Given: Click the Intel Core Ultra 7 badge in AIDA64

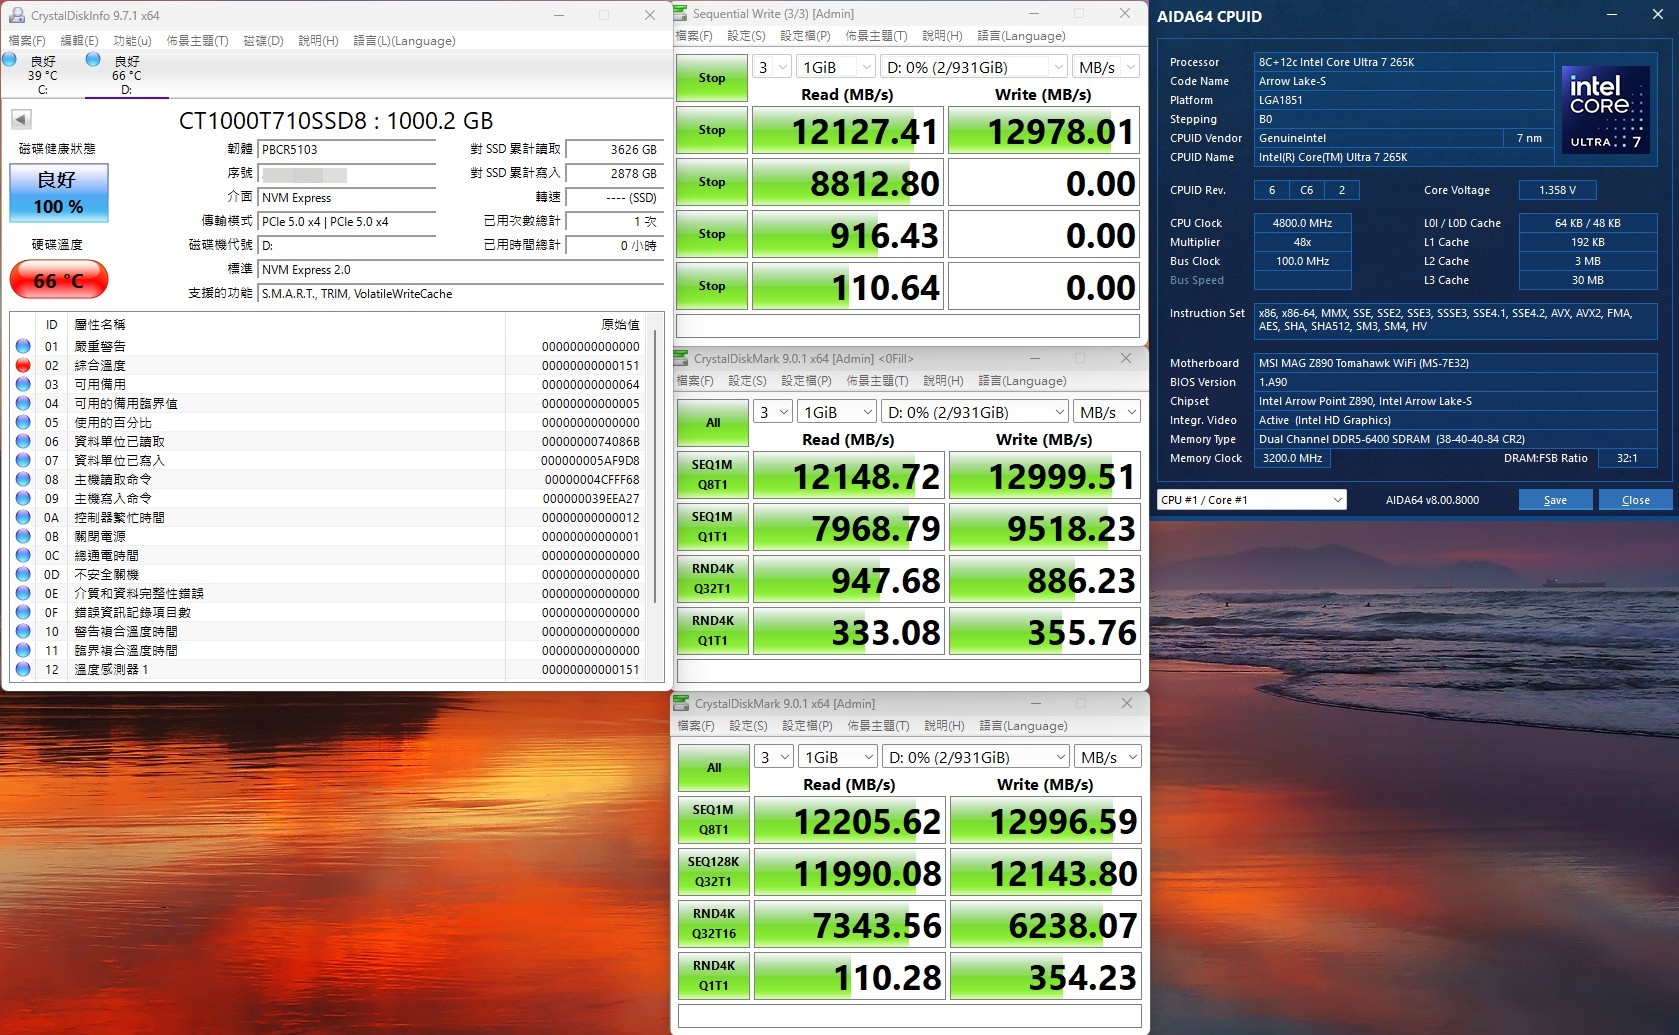Looking at the screenshot, I should click(x=1605, y=110).
